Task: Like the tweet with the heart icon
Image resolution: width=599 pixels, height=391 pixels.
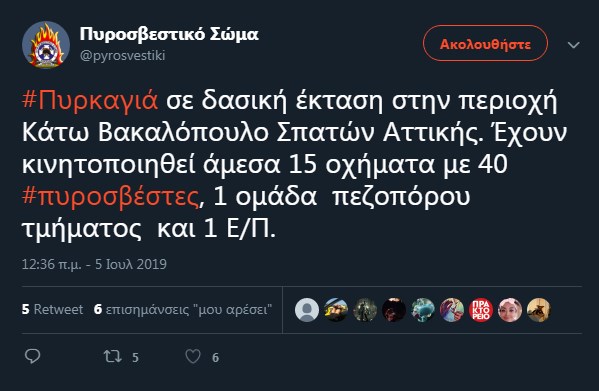Action: click(193, 356)
